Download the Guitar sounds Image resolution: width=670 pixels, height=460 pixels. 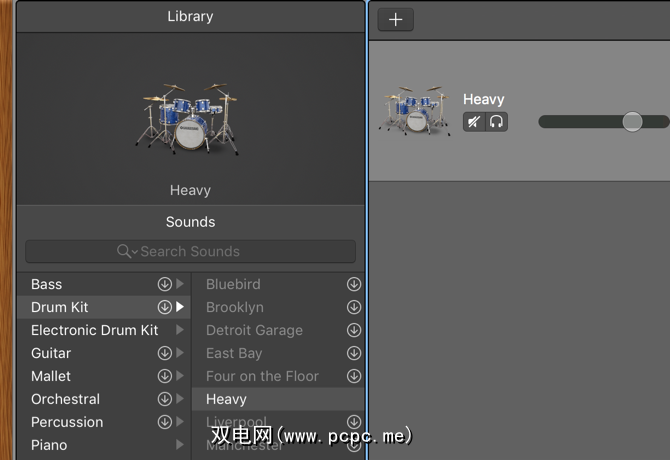tap(164, 353)
